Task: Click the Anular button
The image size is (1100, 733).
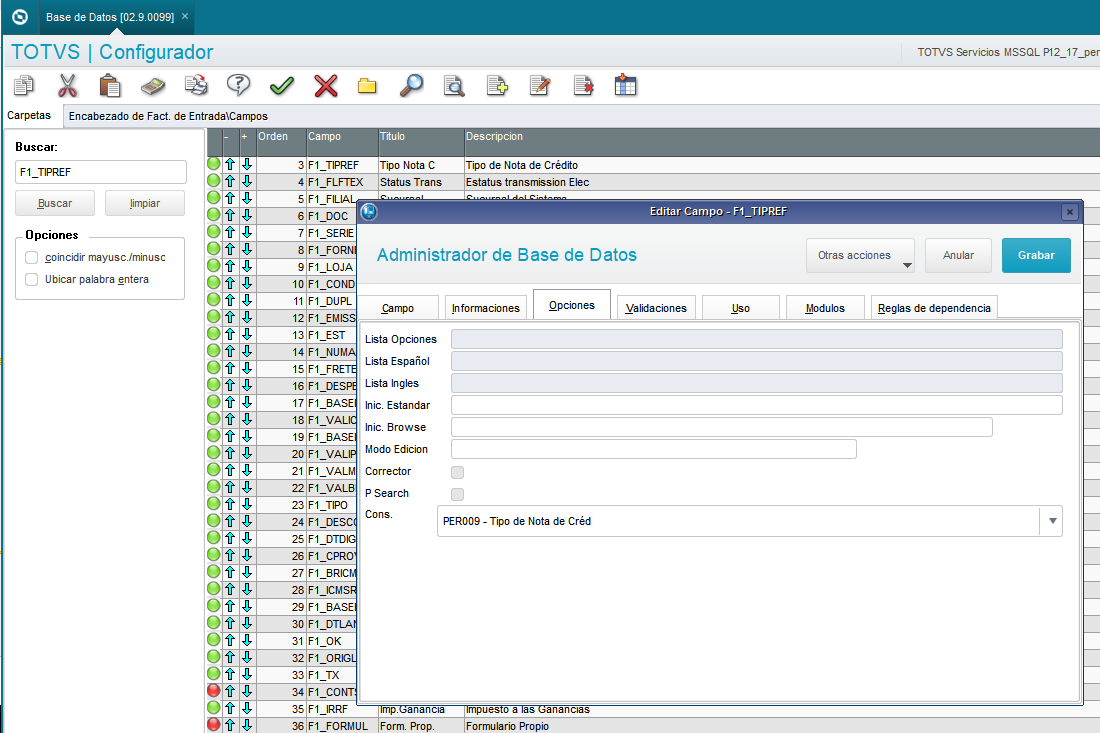Action: (958, 255)
